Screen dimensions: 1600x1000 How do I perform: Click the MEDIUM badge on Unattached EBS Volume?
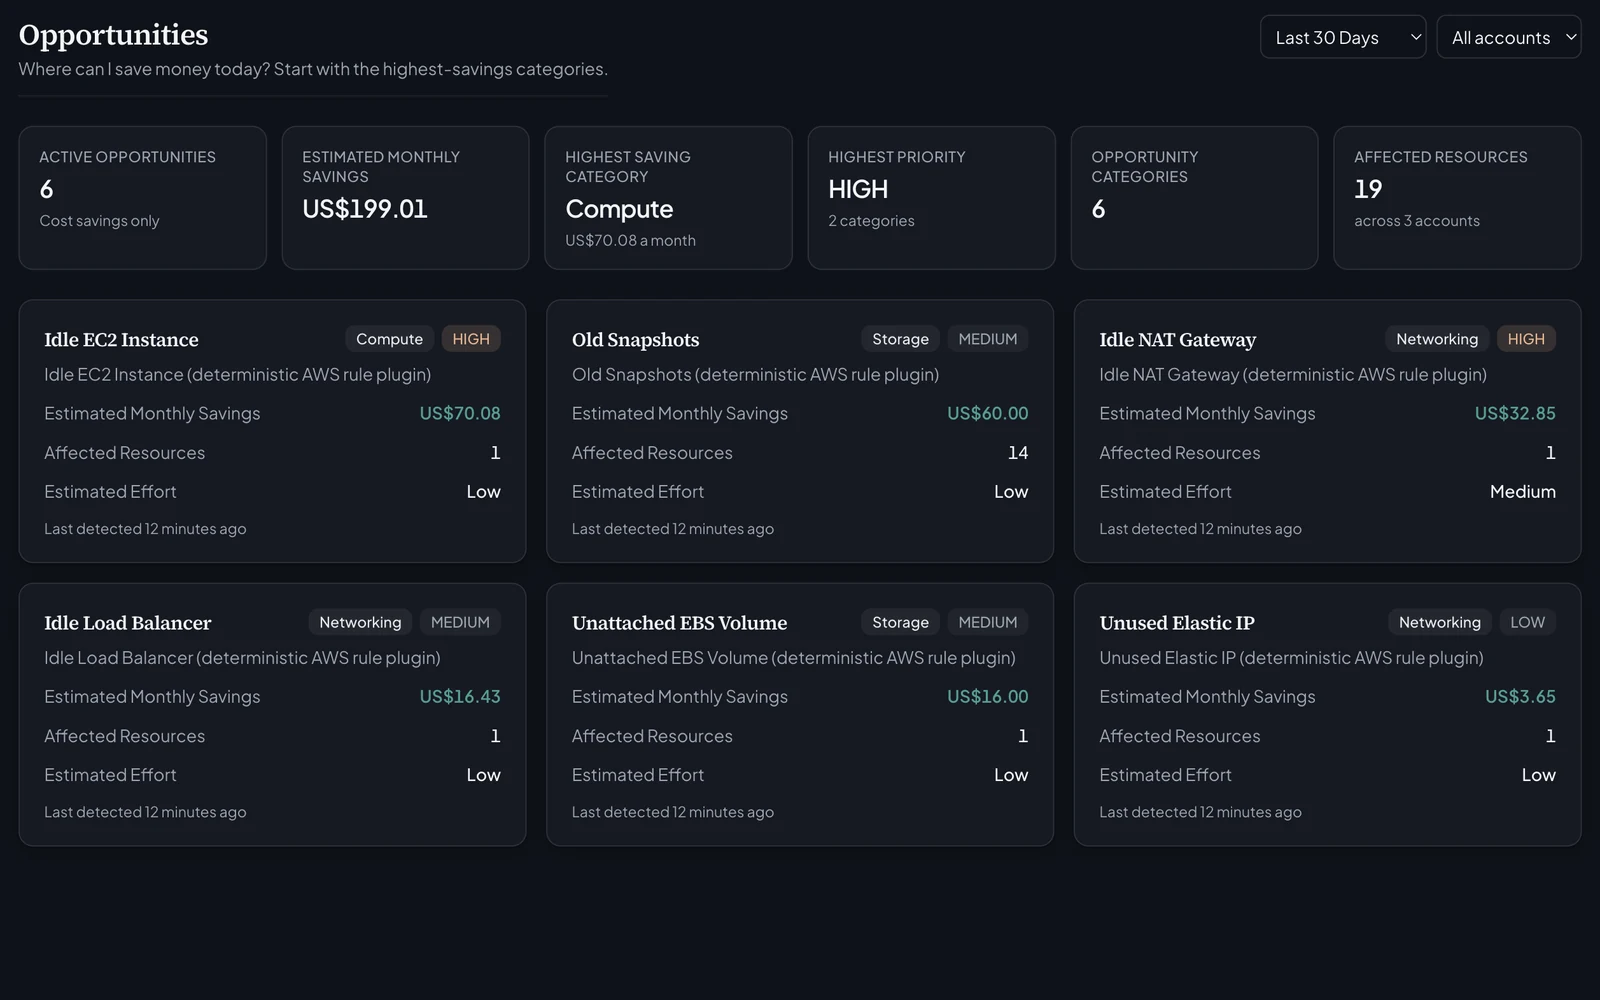[x=988, y=622]
